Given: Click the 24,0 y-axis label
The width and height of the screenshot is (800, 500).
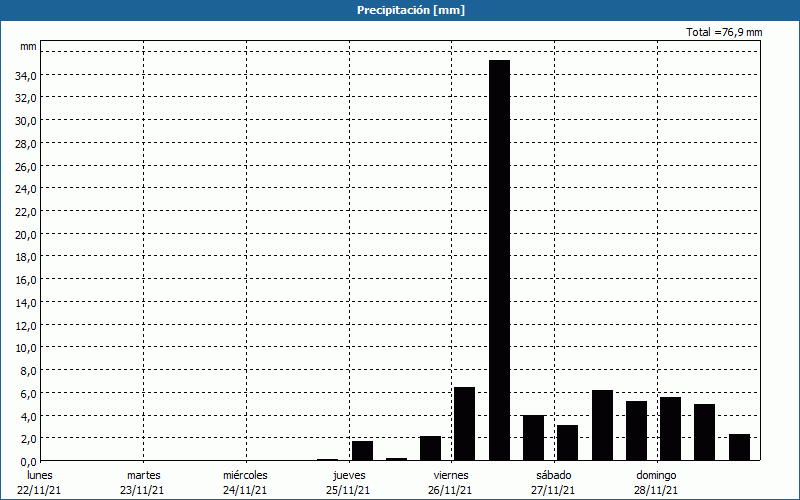Looking at the screenshot, I should click(x=26, y=189).
